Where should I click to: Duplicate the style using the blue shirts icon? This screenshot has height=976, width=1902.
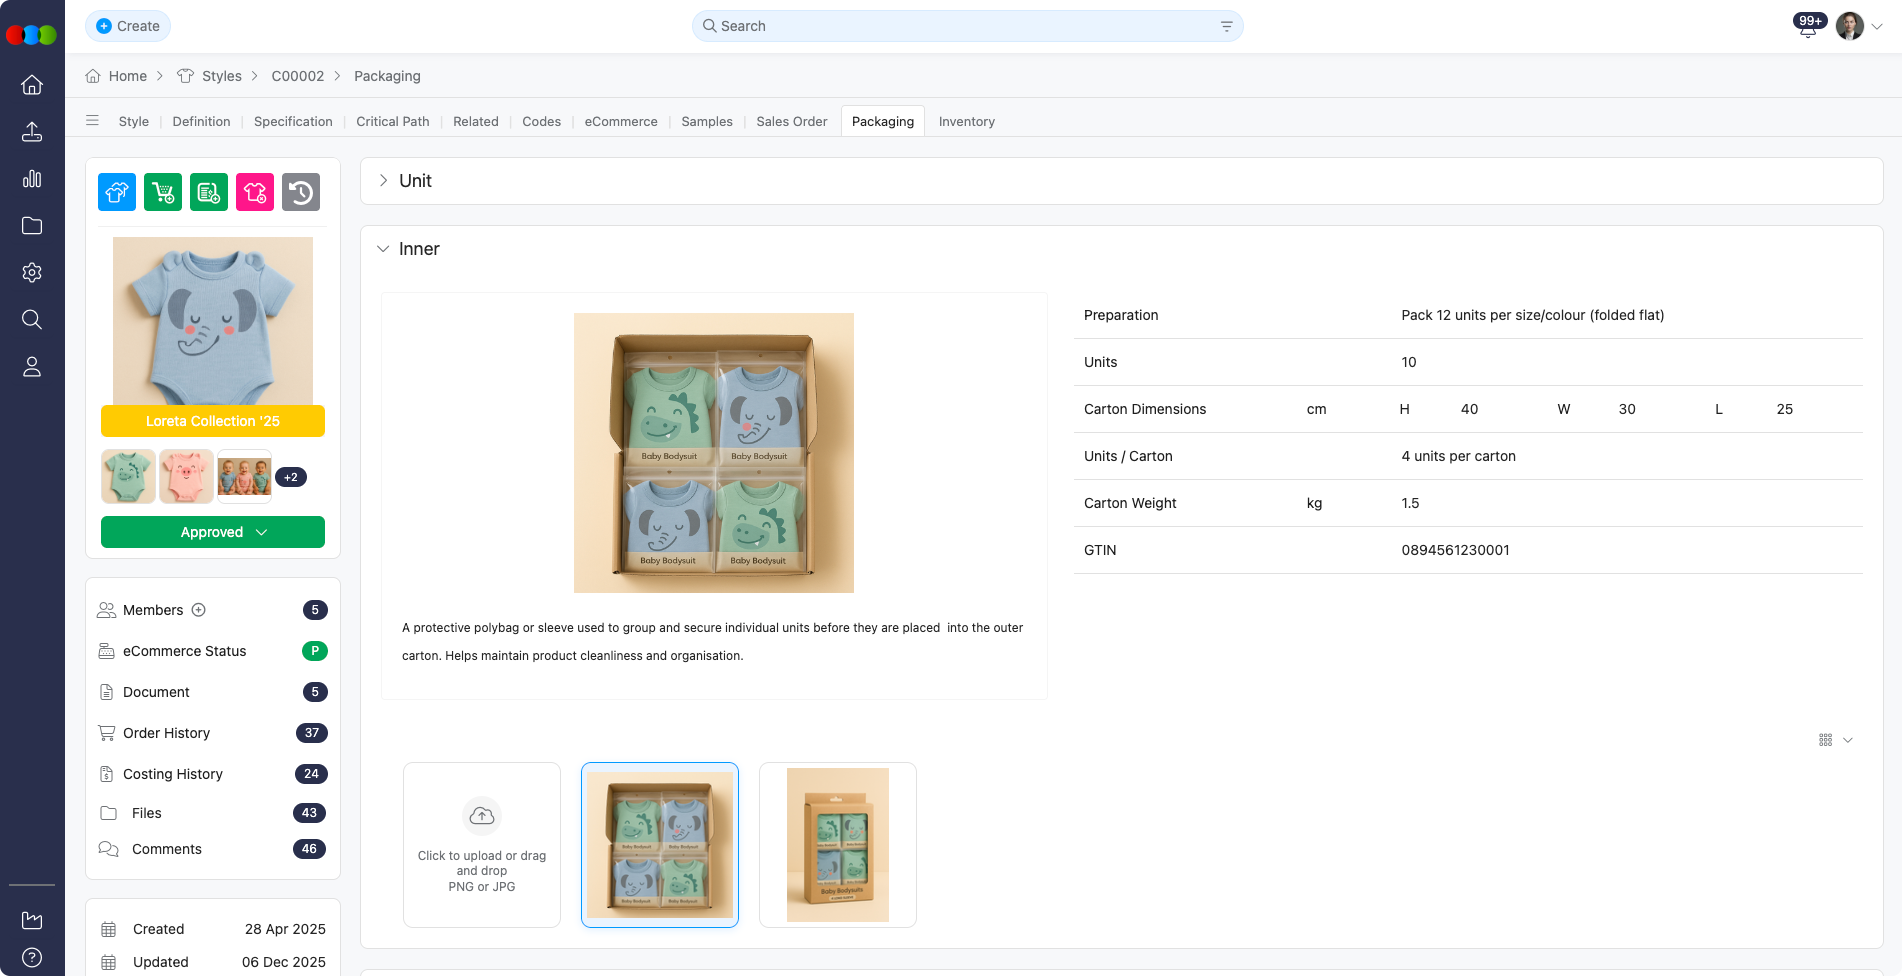(x=116, y=192)
